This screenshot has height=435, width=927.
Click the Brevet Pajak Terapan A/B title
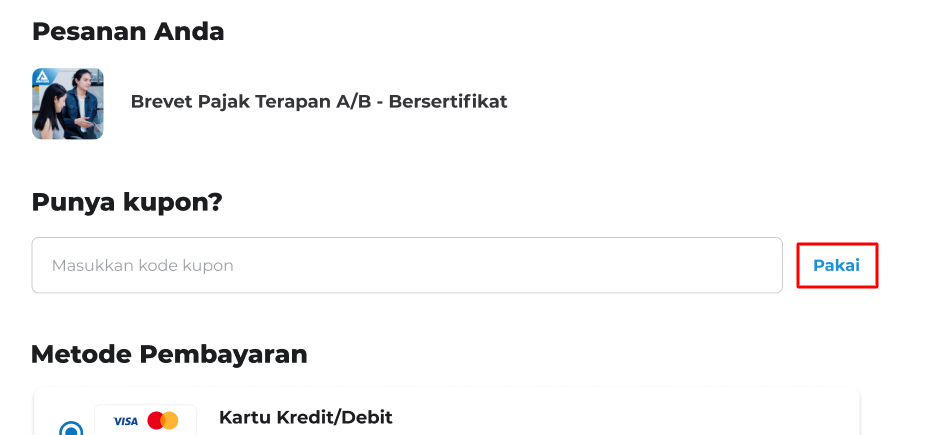point(319,101)
